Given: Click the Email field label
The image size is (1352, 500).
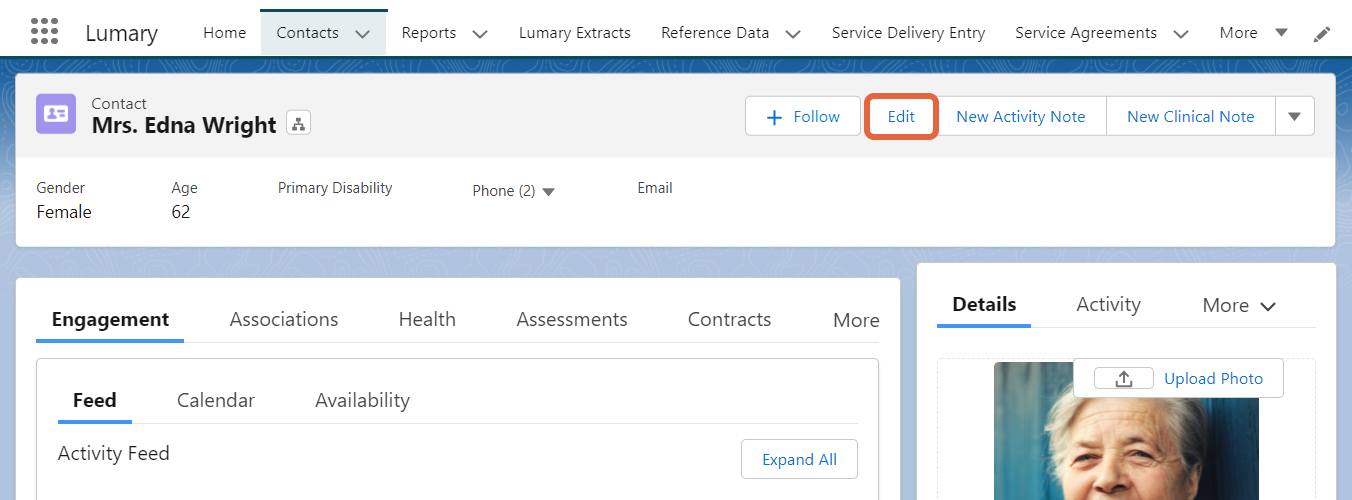Looking at the screenshot, I should 655,188.
